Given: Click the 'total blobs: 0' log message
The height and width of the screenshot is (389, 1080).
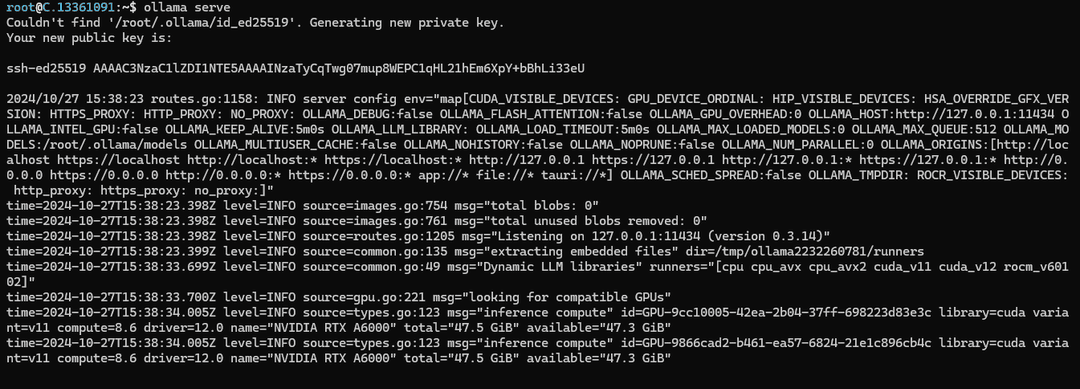Looking at the screenshot, I should [x=540, y=205].
